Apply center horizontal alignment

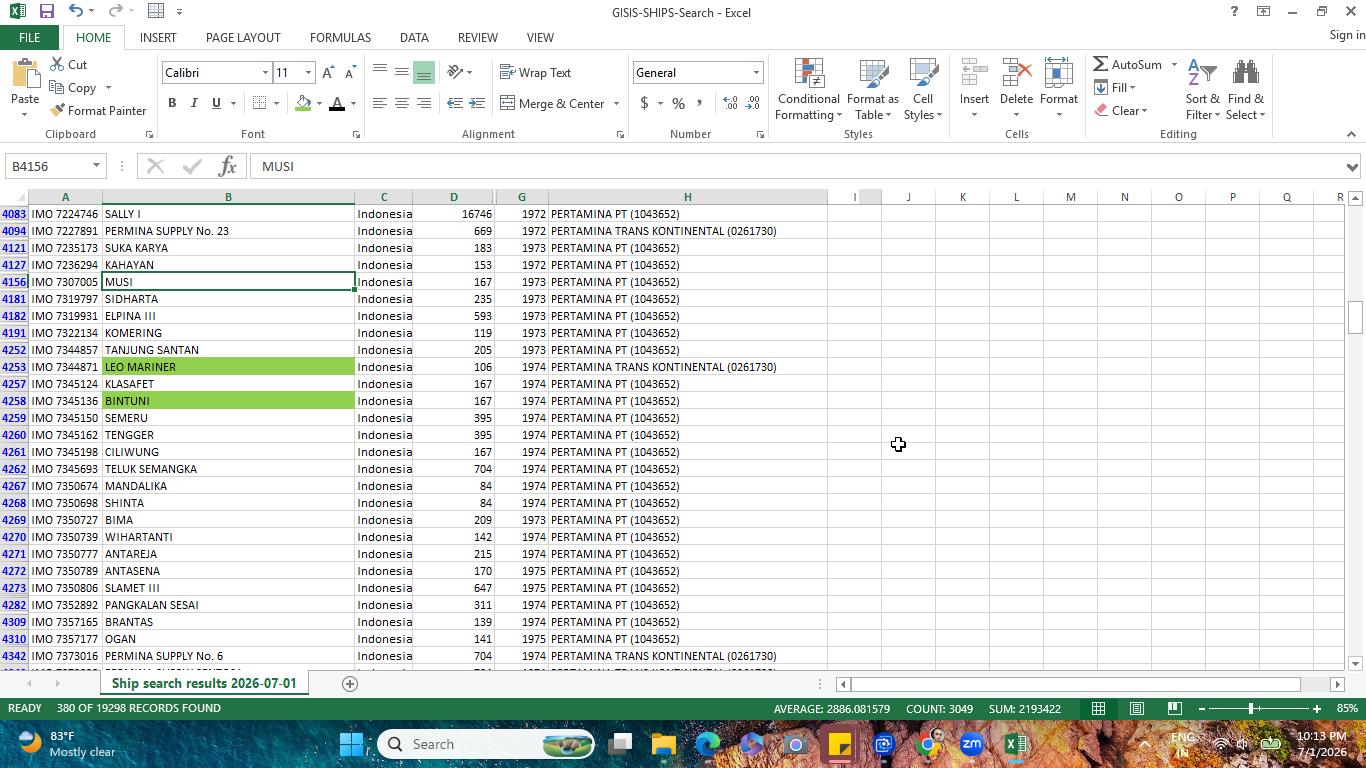point(401,103)
